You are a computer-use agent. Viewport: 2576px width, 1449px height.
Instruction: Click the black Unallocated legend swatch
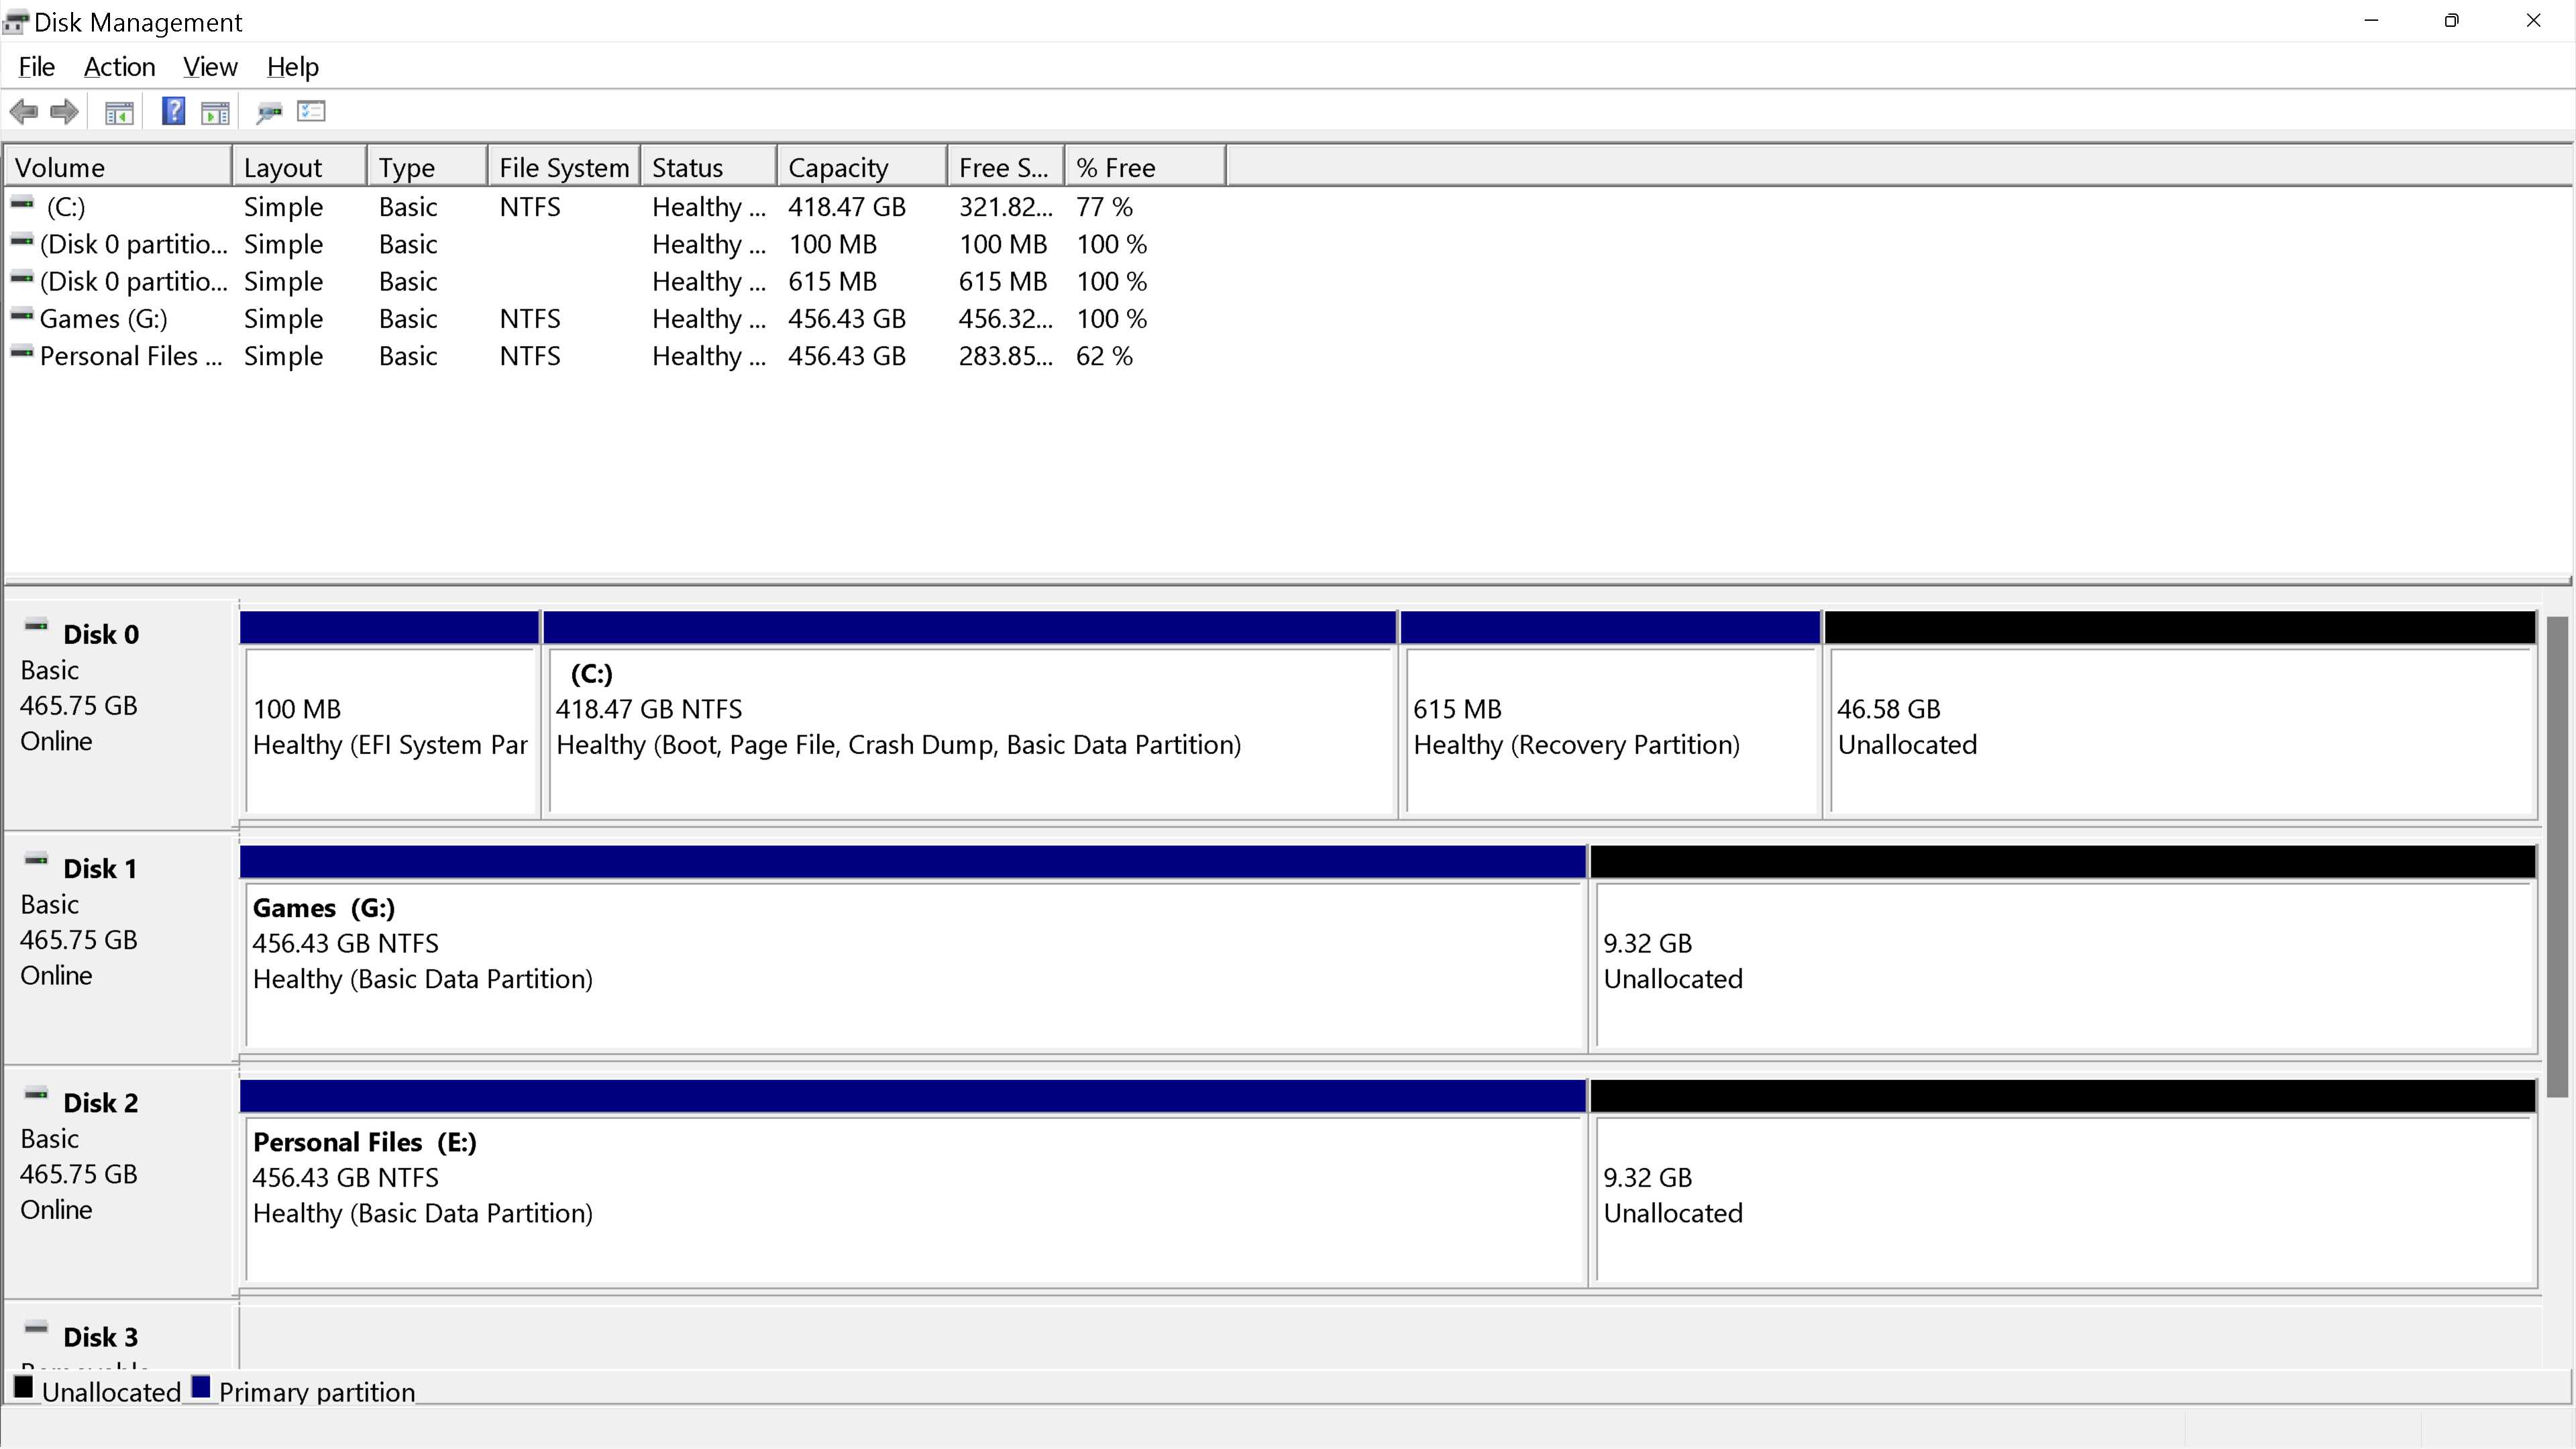[24, 1388]
